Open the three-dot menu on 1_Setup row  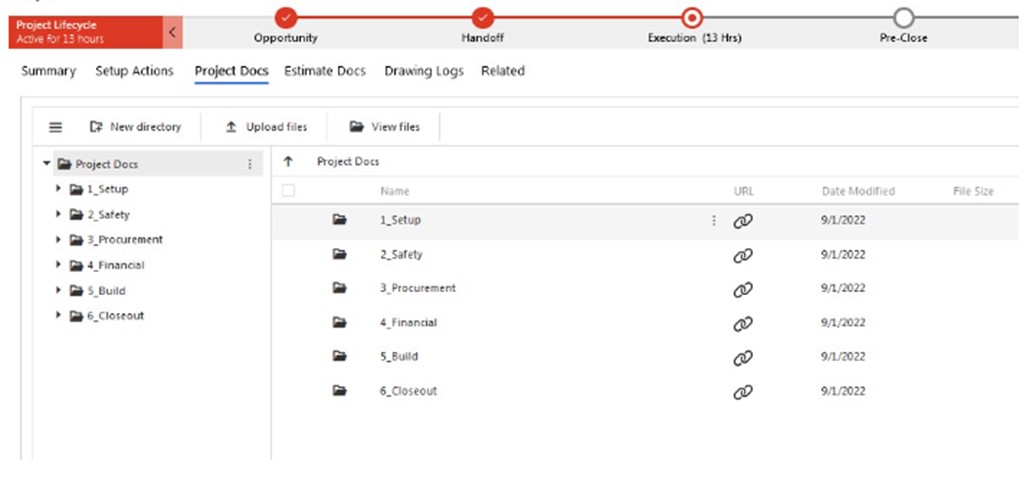coord(714,221)
